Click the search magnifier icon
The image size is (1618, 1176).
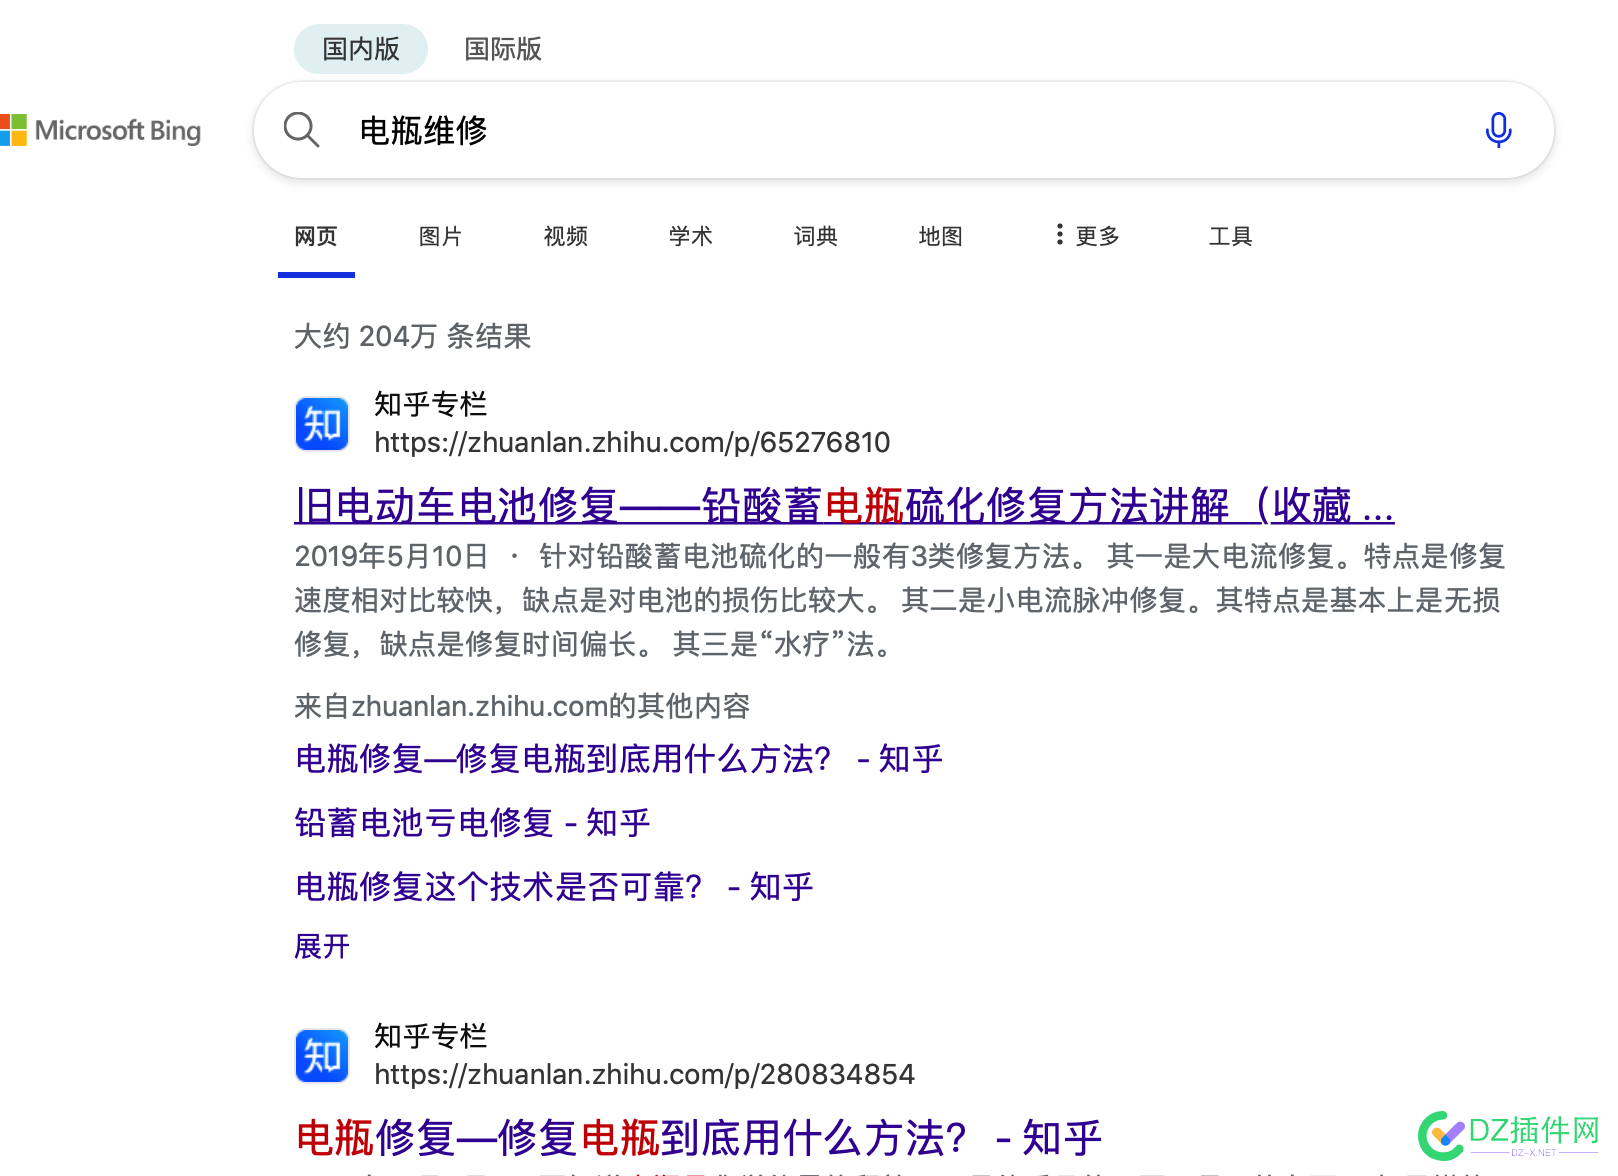tap(301, 130)
